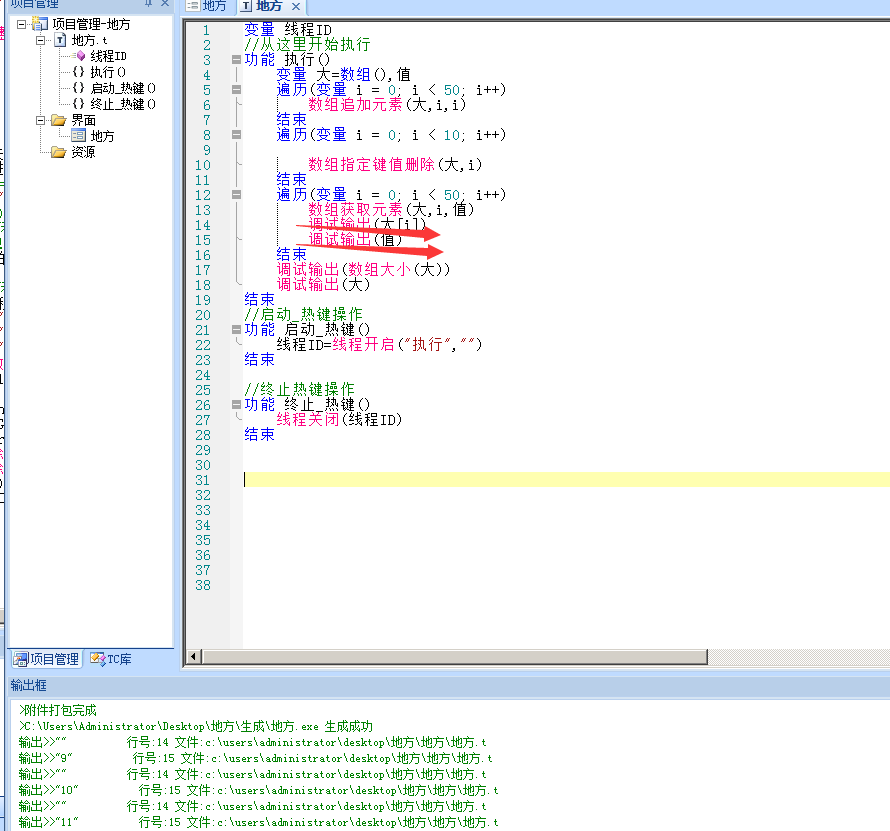Click the 界面 folder icon
The image size is (890, 831).
[x=58, y=120]
